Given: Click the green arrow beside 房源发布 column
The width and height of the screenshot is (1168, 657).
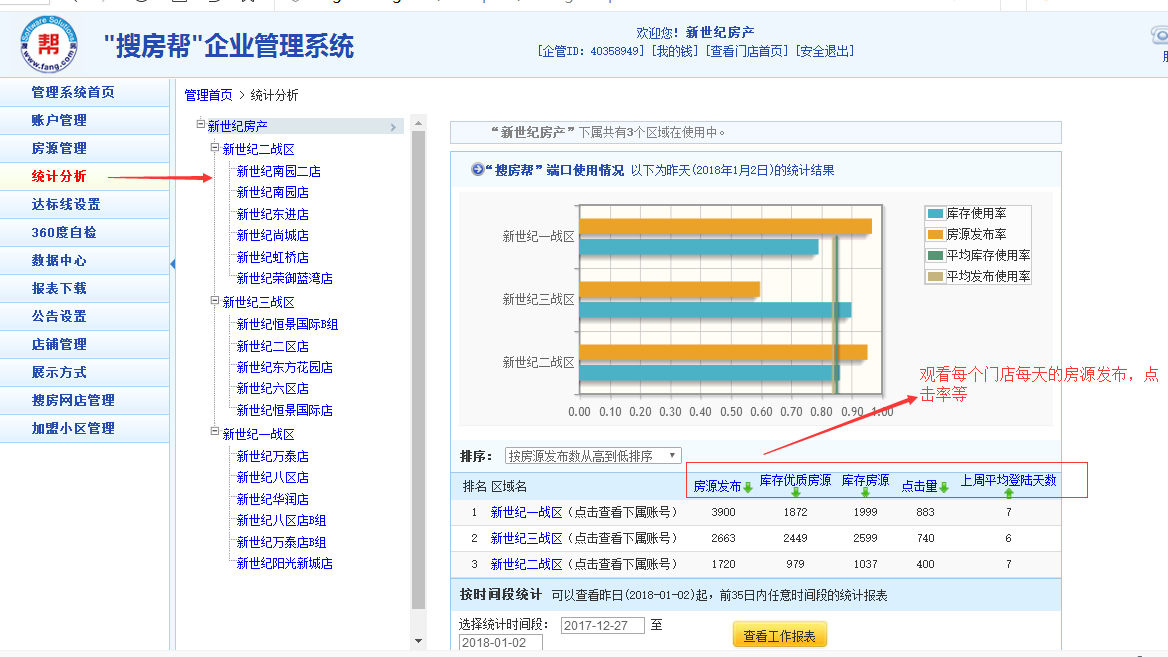Looking at the screenshot, I should click(x=748, y=487).
